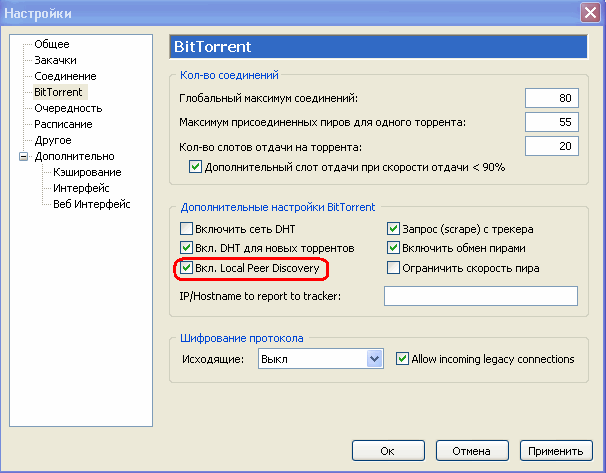Toggle the additional upload slot checkbox

[x=195, y=167]
